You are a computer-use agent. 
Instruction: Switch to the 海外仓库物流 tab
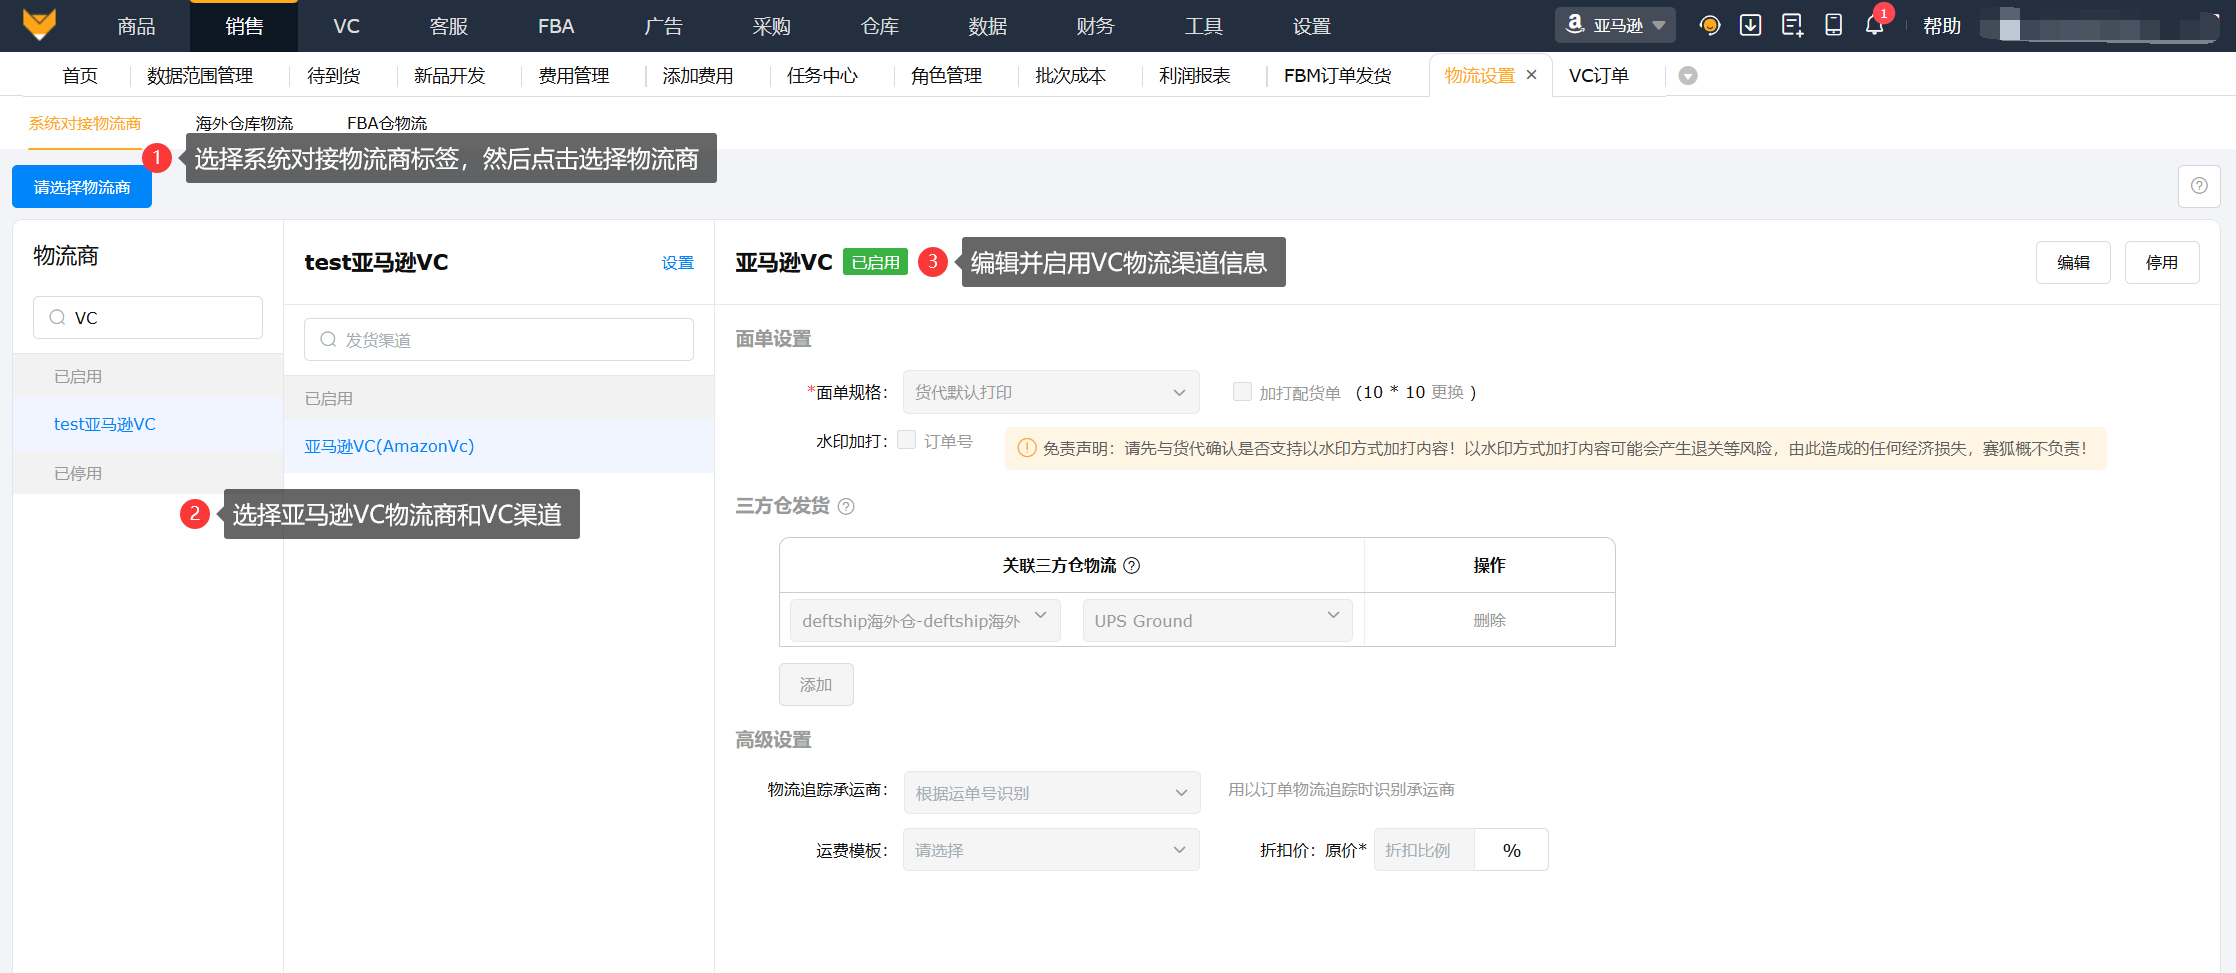(x=244, y=123)
